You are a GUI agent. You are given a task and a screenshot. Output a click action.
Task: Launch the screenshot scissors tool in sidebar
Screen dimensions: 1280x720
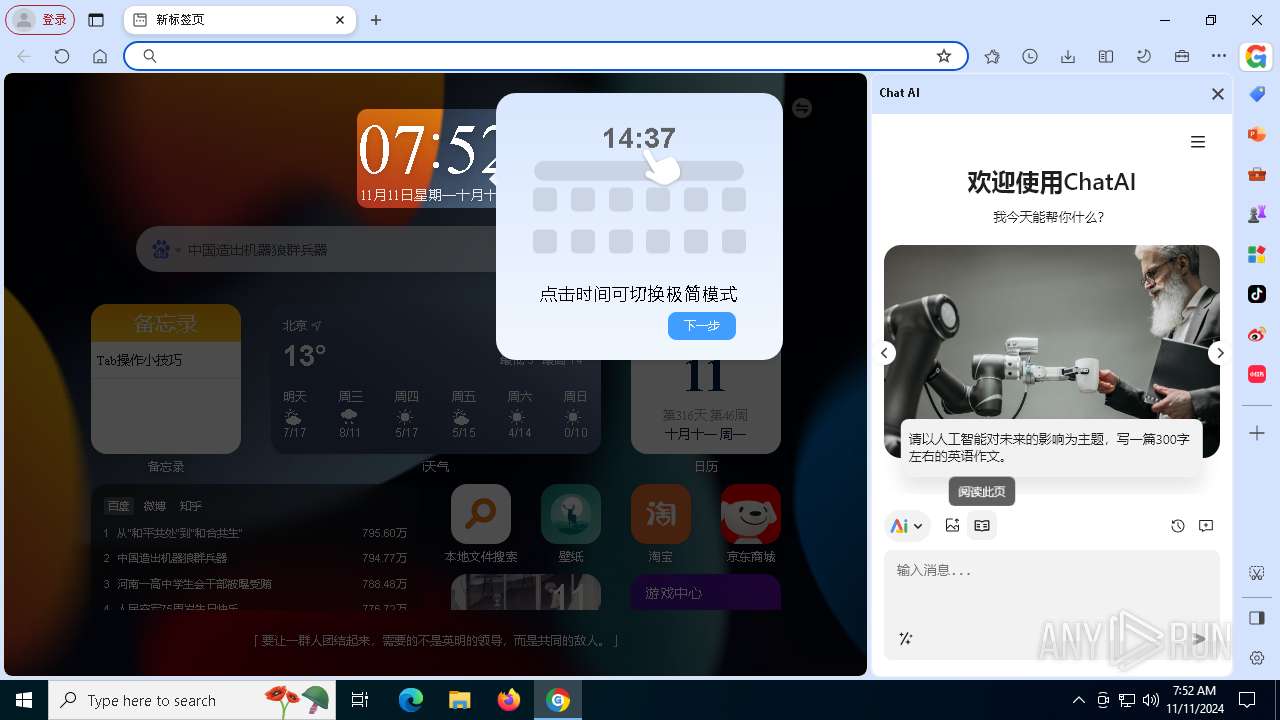(x=1257, y=573)
